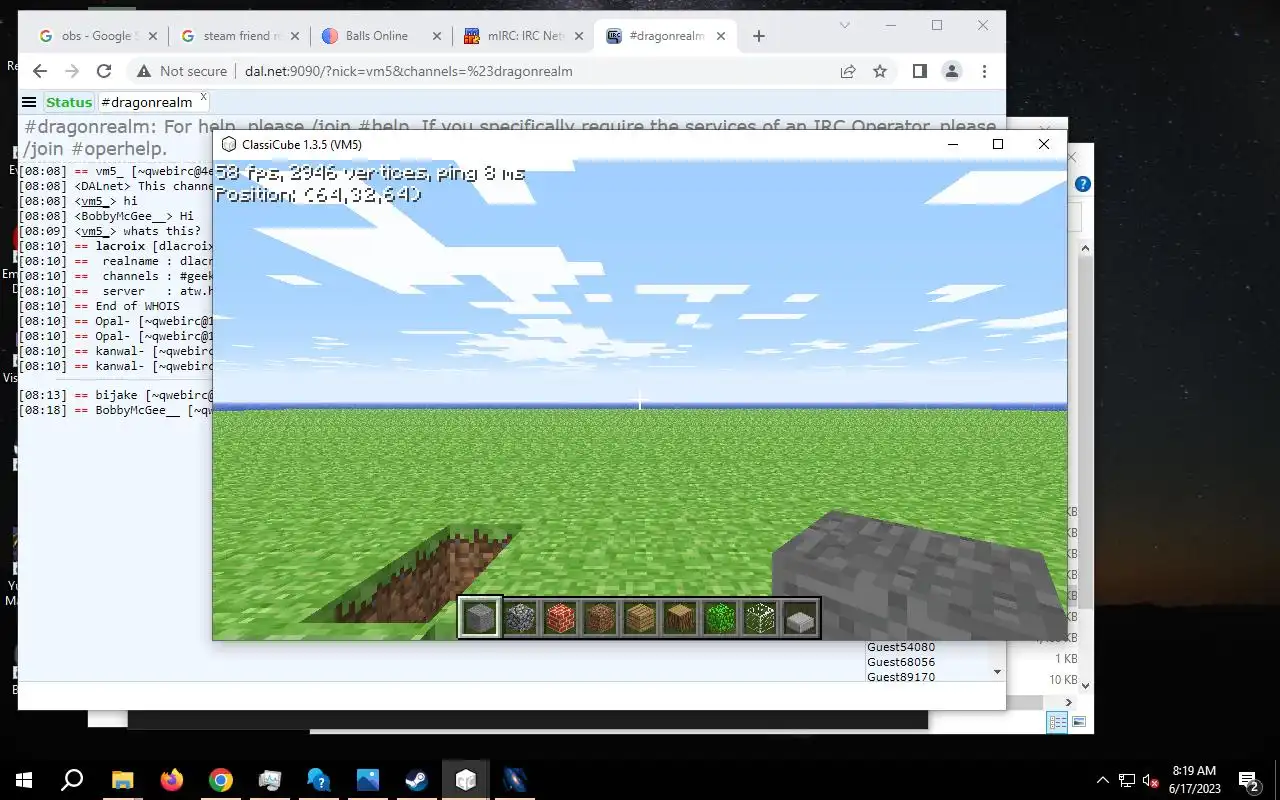Open Chrome three-dot menu
Image resolution: width=1280 pixels, height=800 pixels.
point(984,71)
